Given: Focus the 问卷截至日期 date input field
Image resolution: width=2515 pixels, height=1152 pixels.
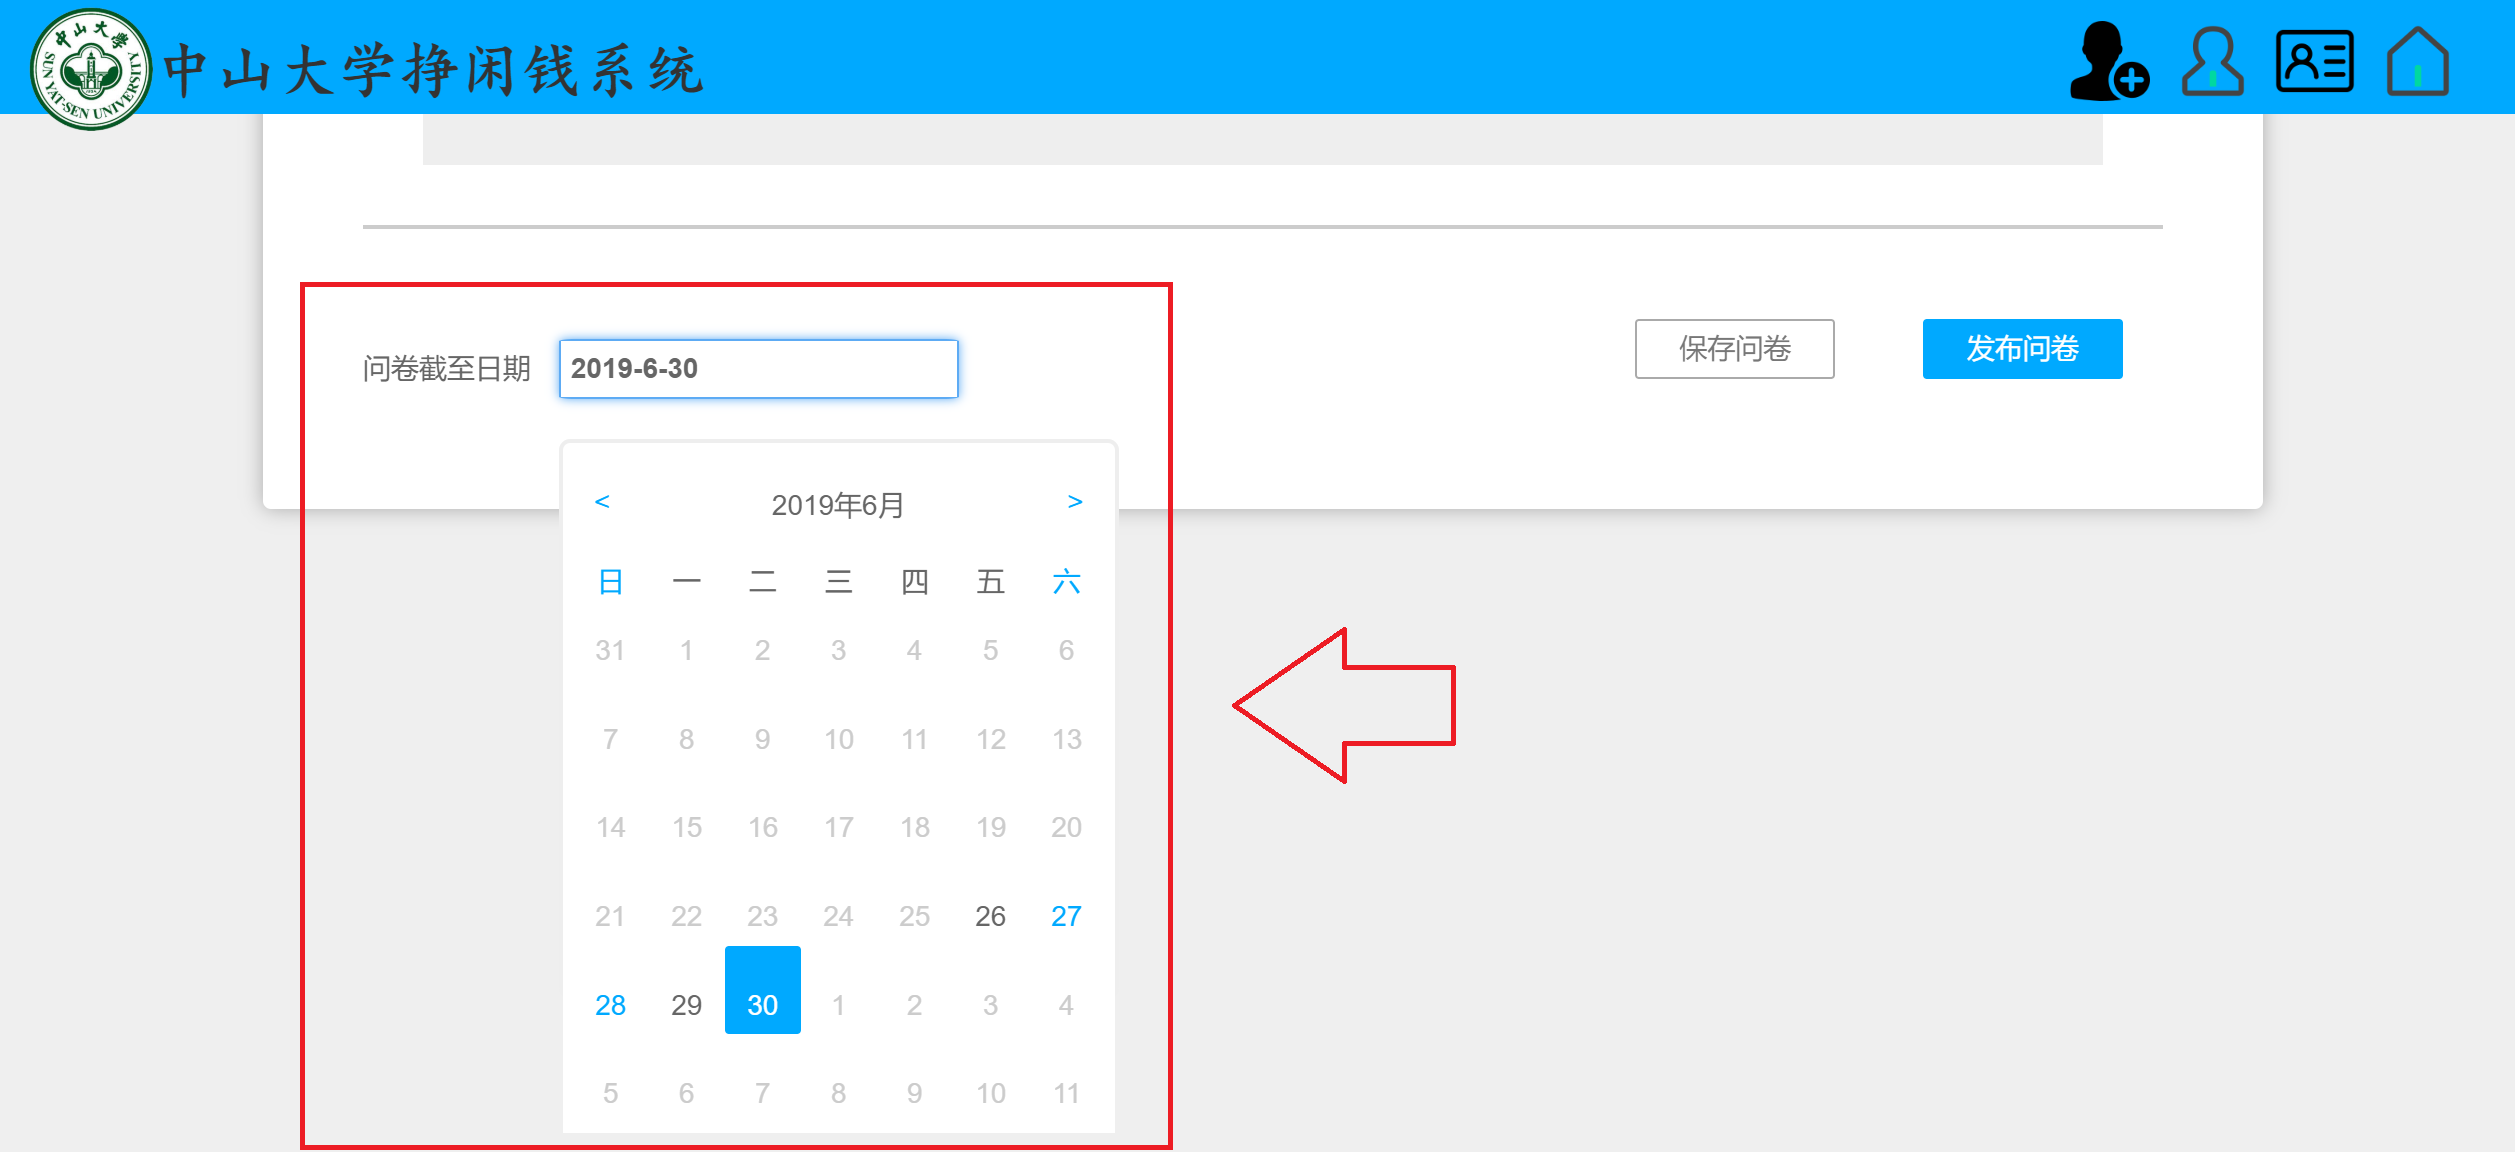Looking at the screenshot, I should click(759, 369).
